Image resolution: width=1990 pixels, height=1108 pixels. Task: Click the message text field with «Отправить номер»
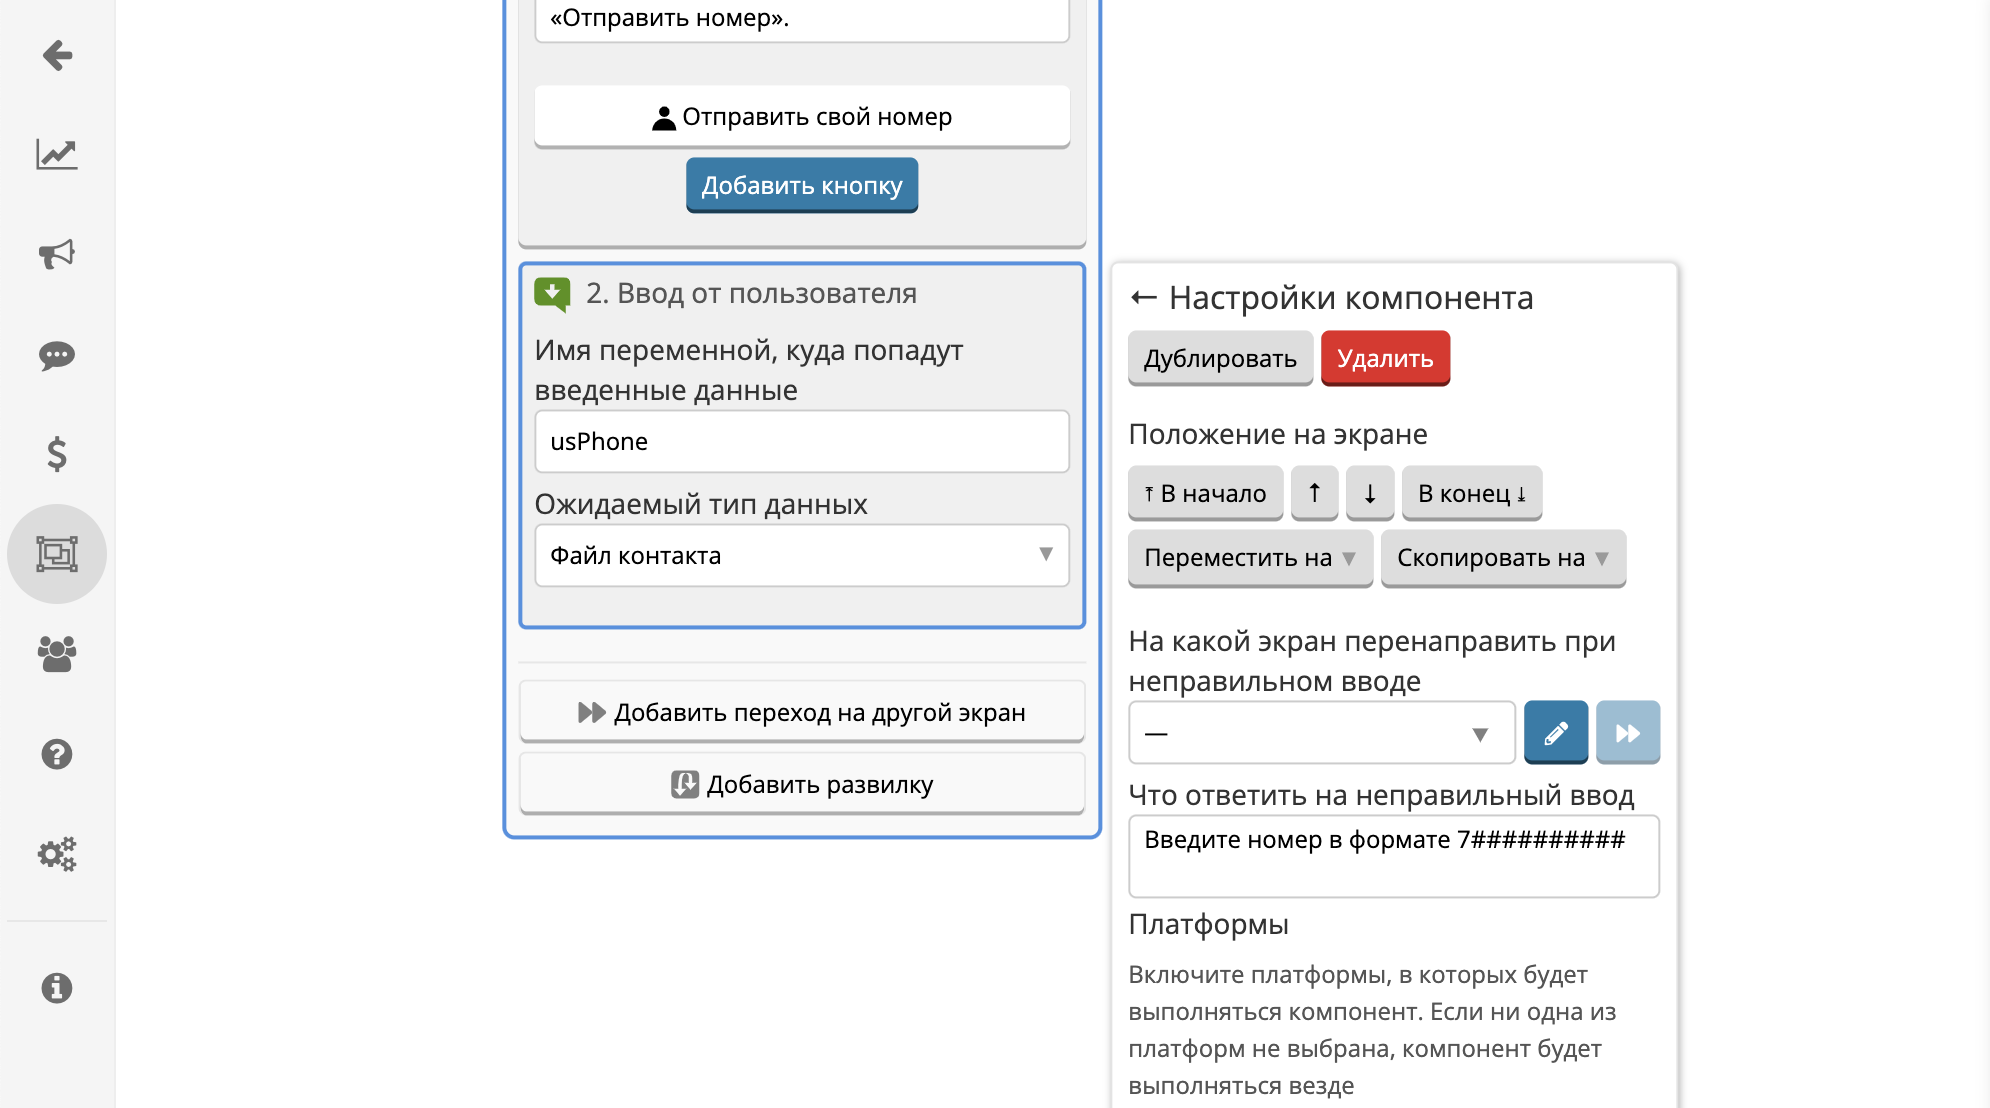802,19
